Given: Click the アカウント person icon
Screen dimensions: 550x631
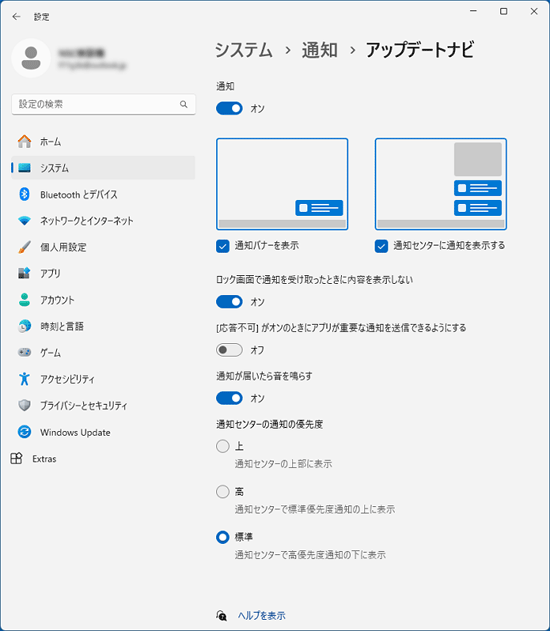Looking at the screenshot, I should pos(25,300).
